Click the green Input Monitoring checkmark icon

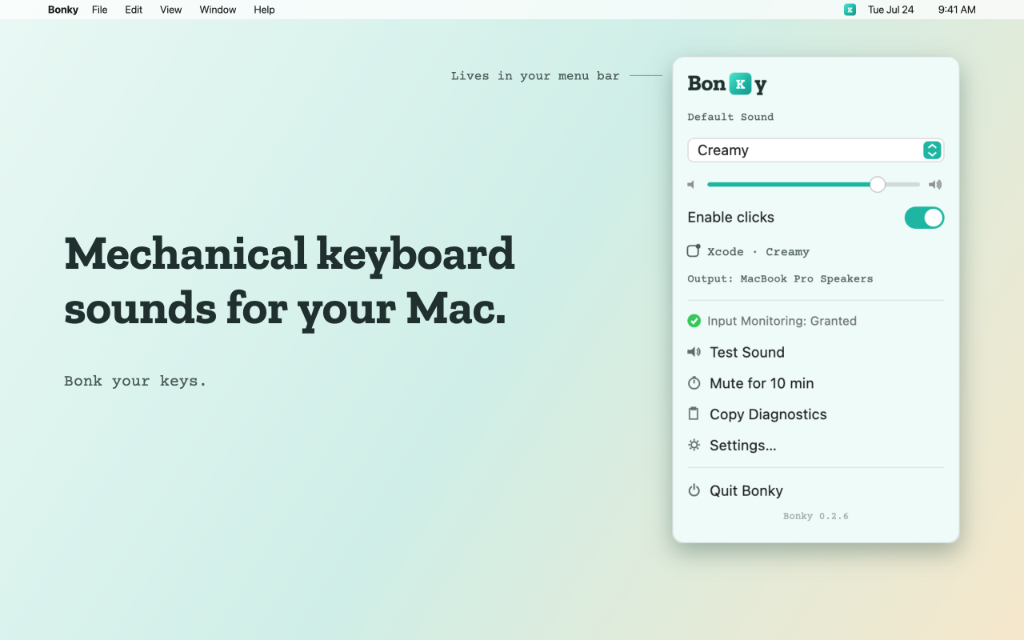click(x=694, y=321)
